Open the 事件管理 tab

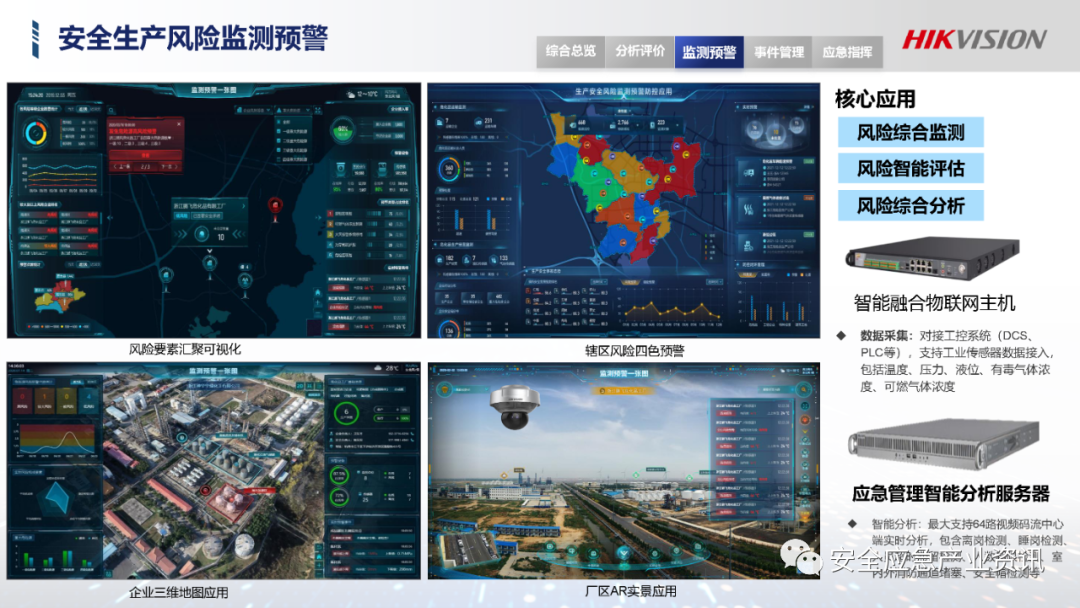tap(778, 50)
